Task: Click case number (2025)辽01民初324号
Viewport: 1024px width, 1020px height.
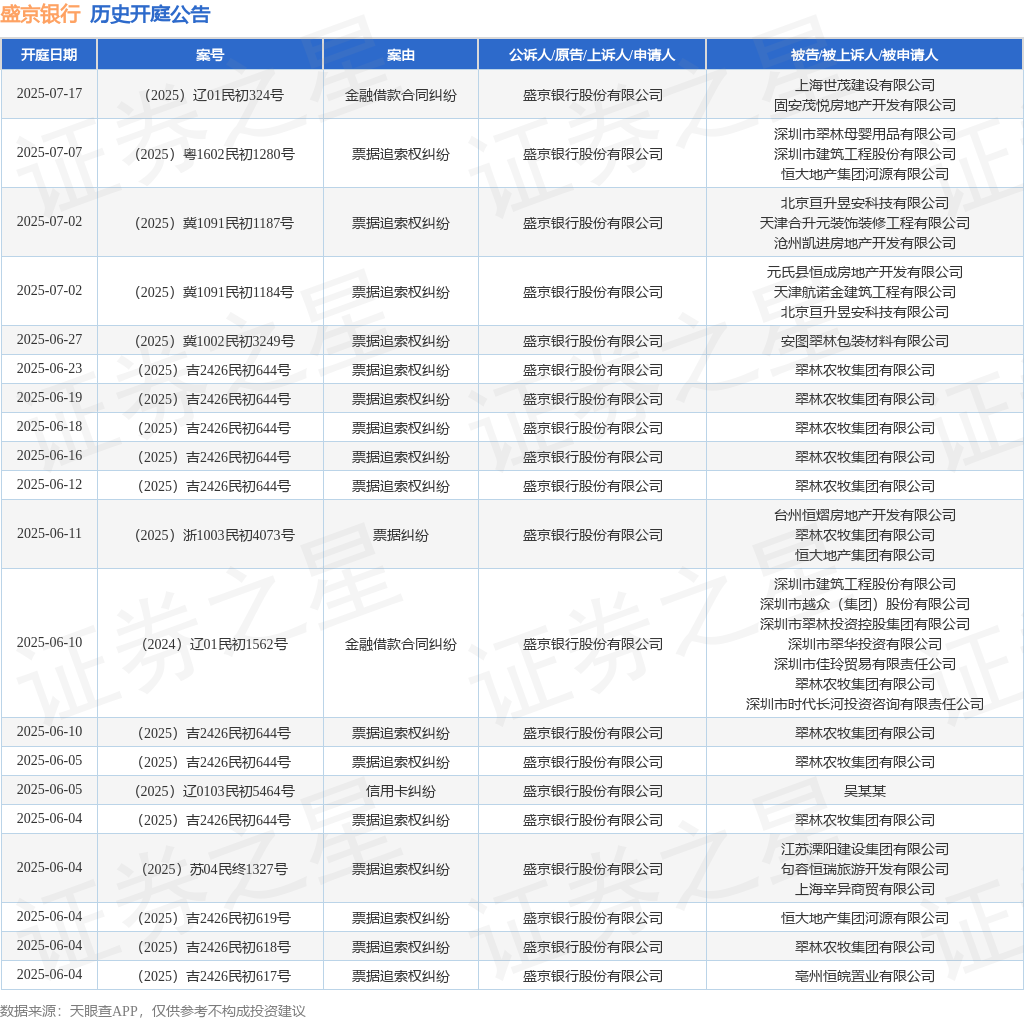Action: click(214, 95)
